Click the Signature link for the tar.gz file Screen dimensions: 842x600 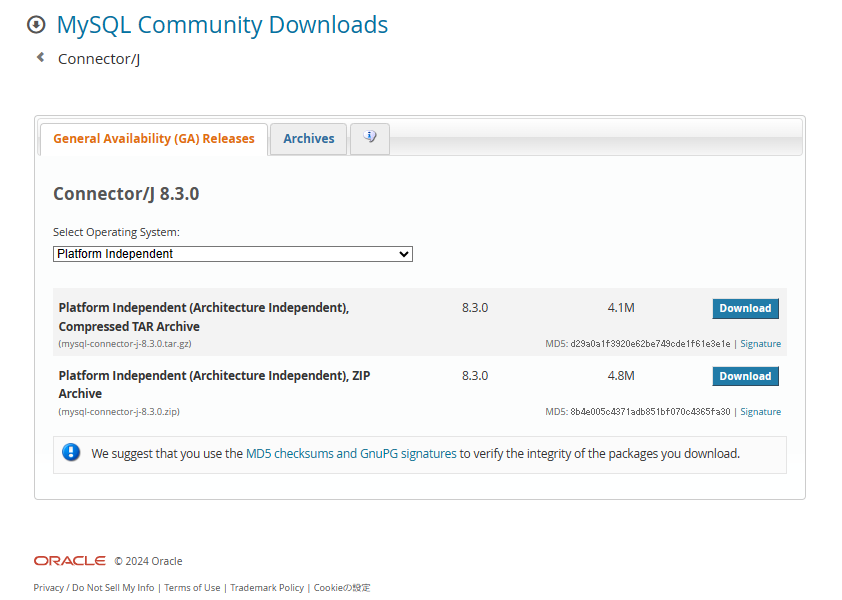[760, 343]
